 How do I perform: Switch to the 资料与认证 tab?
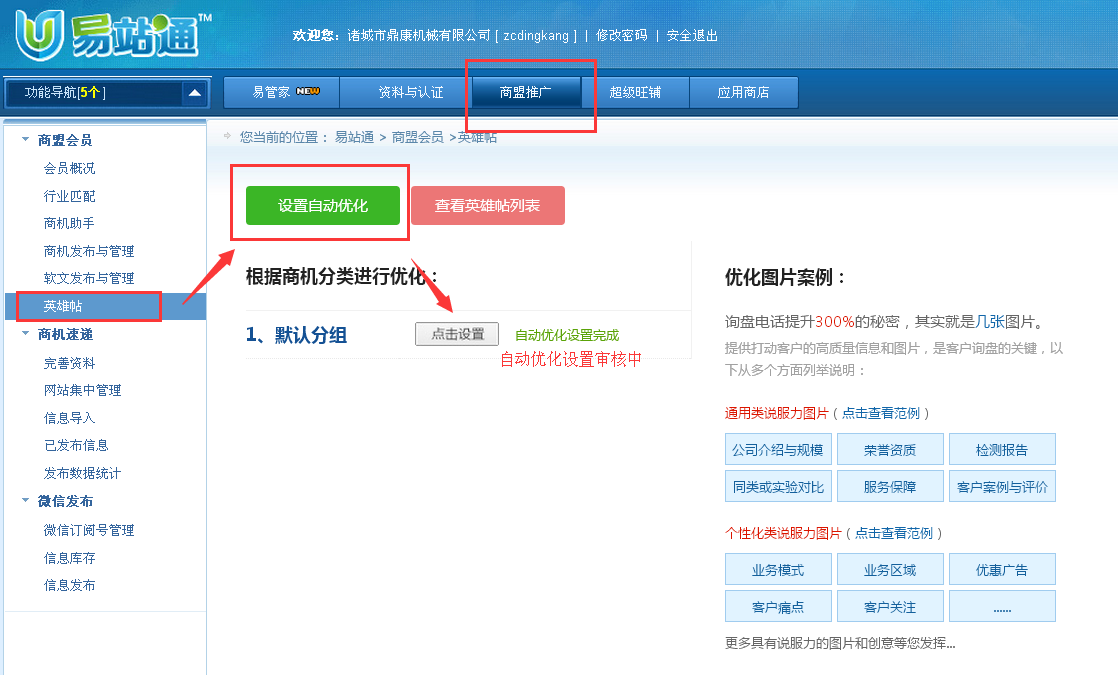pos(410,92)
